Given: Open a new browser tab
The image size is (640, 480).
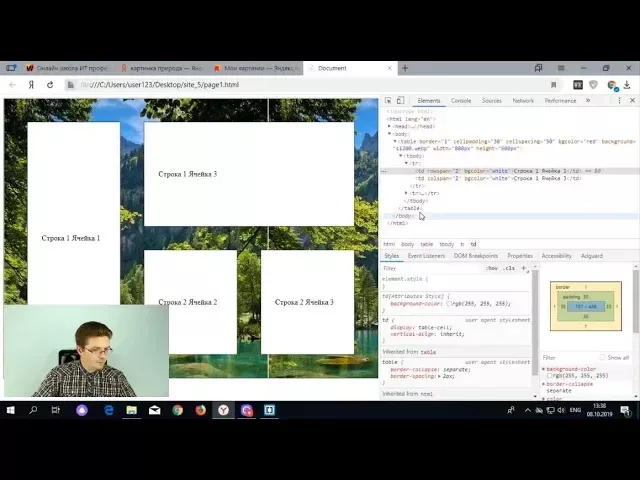Looking at the screenshot, I should 405,68.
